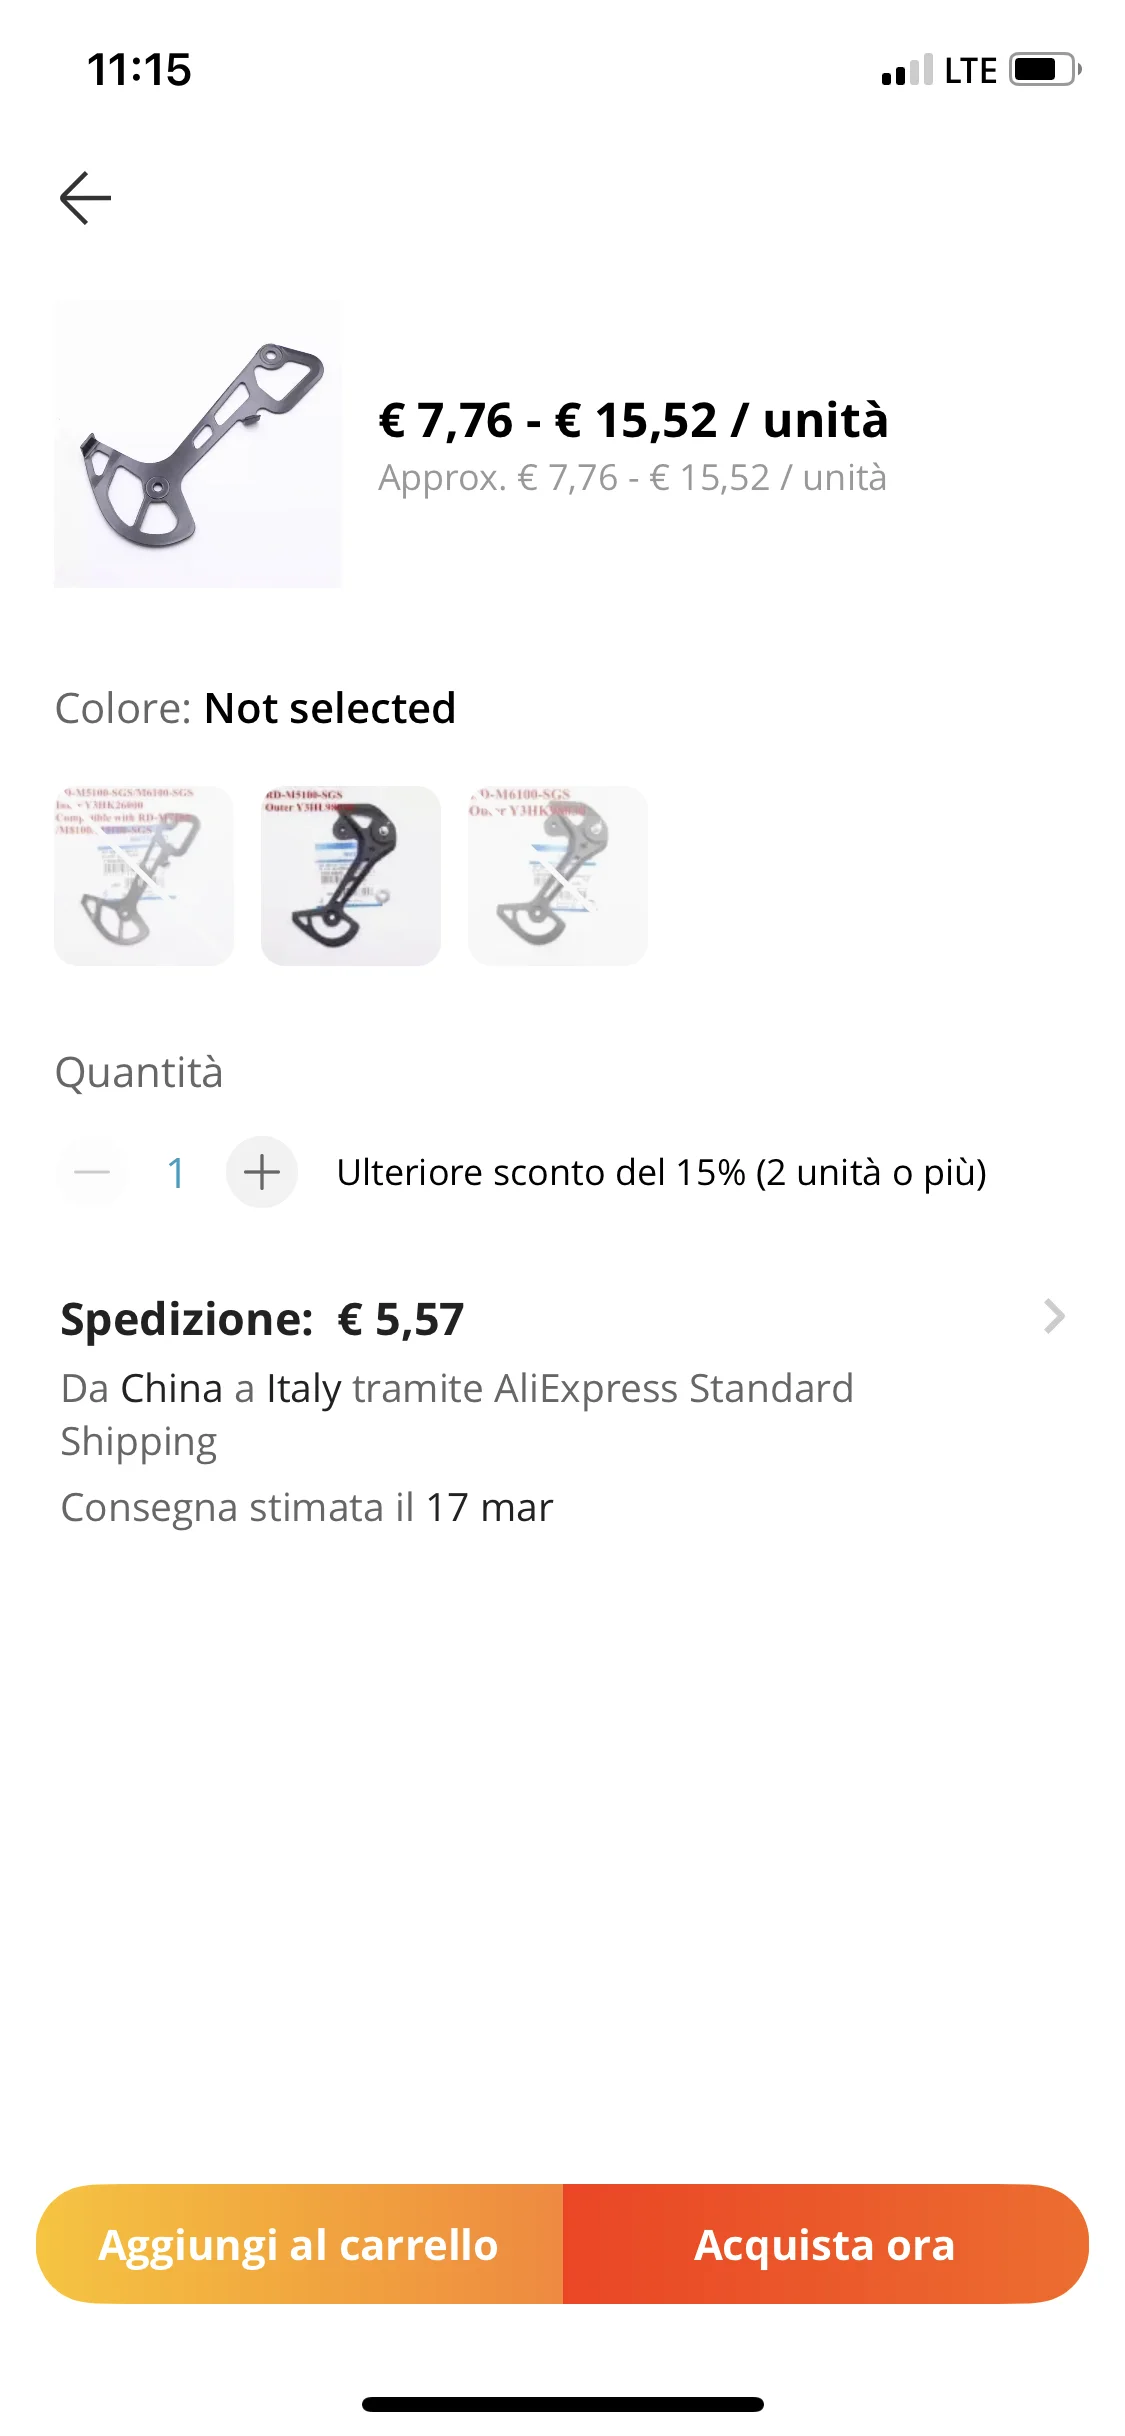Tap the 15% additional discount note
This screenshot has height=2436, width=1125.
[x=661, y=1172]
